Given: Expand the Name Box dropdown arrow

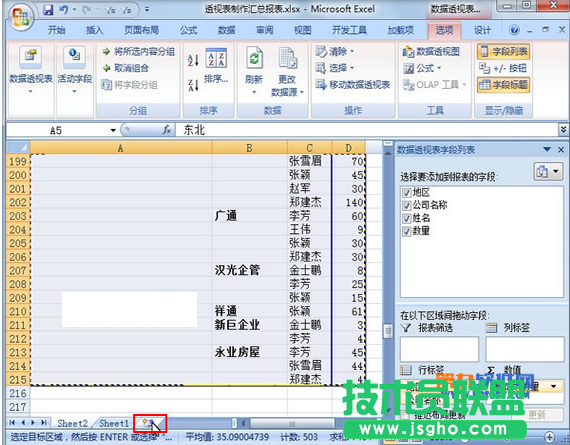Looking at the screenshot, I should coord(113,130).
